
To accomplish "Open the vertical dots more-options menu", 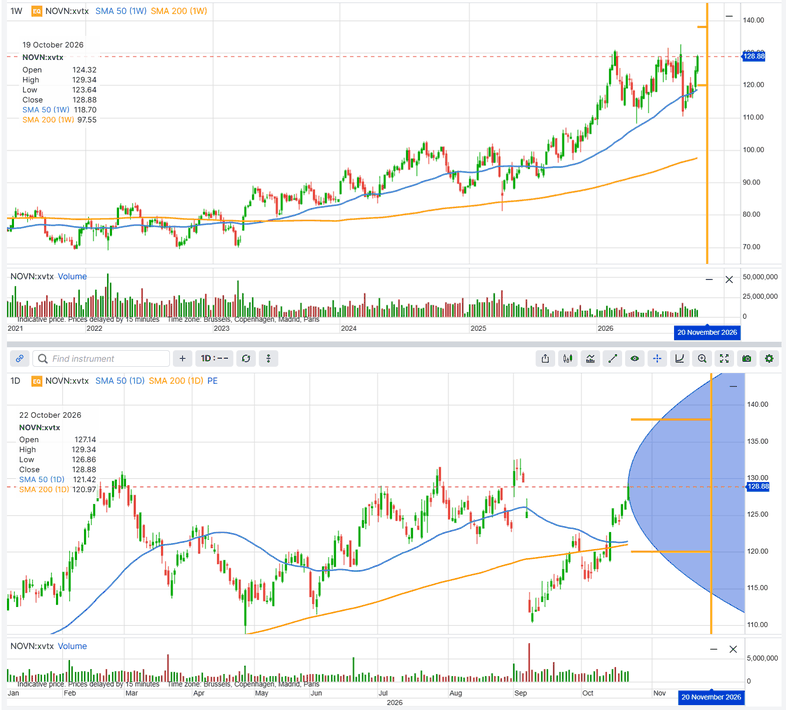I will [268, 359].
